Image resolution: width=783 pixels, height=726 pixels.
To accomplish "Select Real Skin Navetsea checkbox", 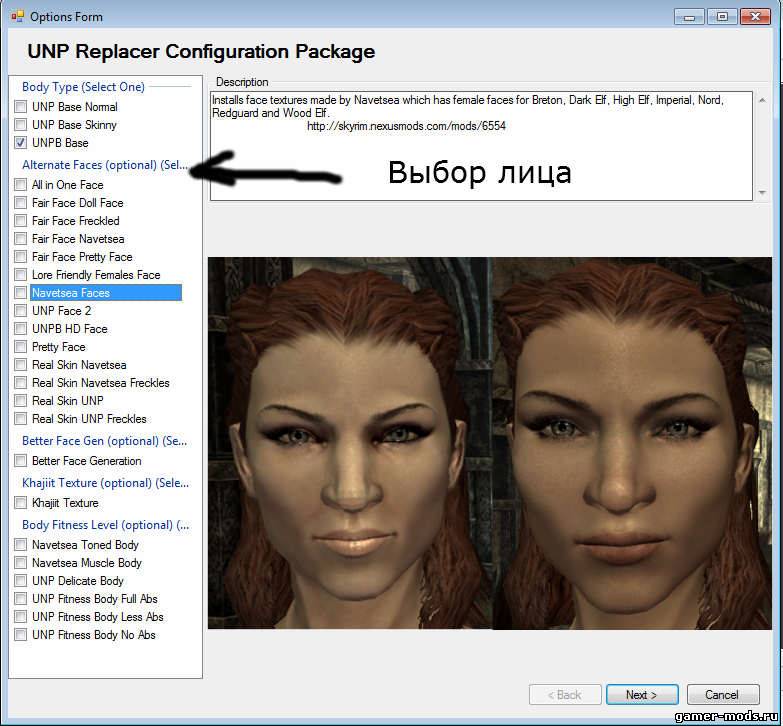I will point(20,365).
